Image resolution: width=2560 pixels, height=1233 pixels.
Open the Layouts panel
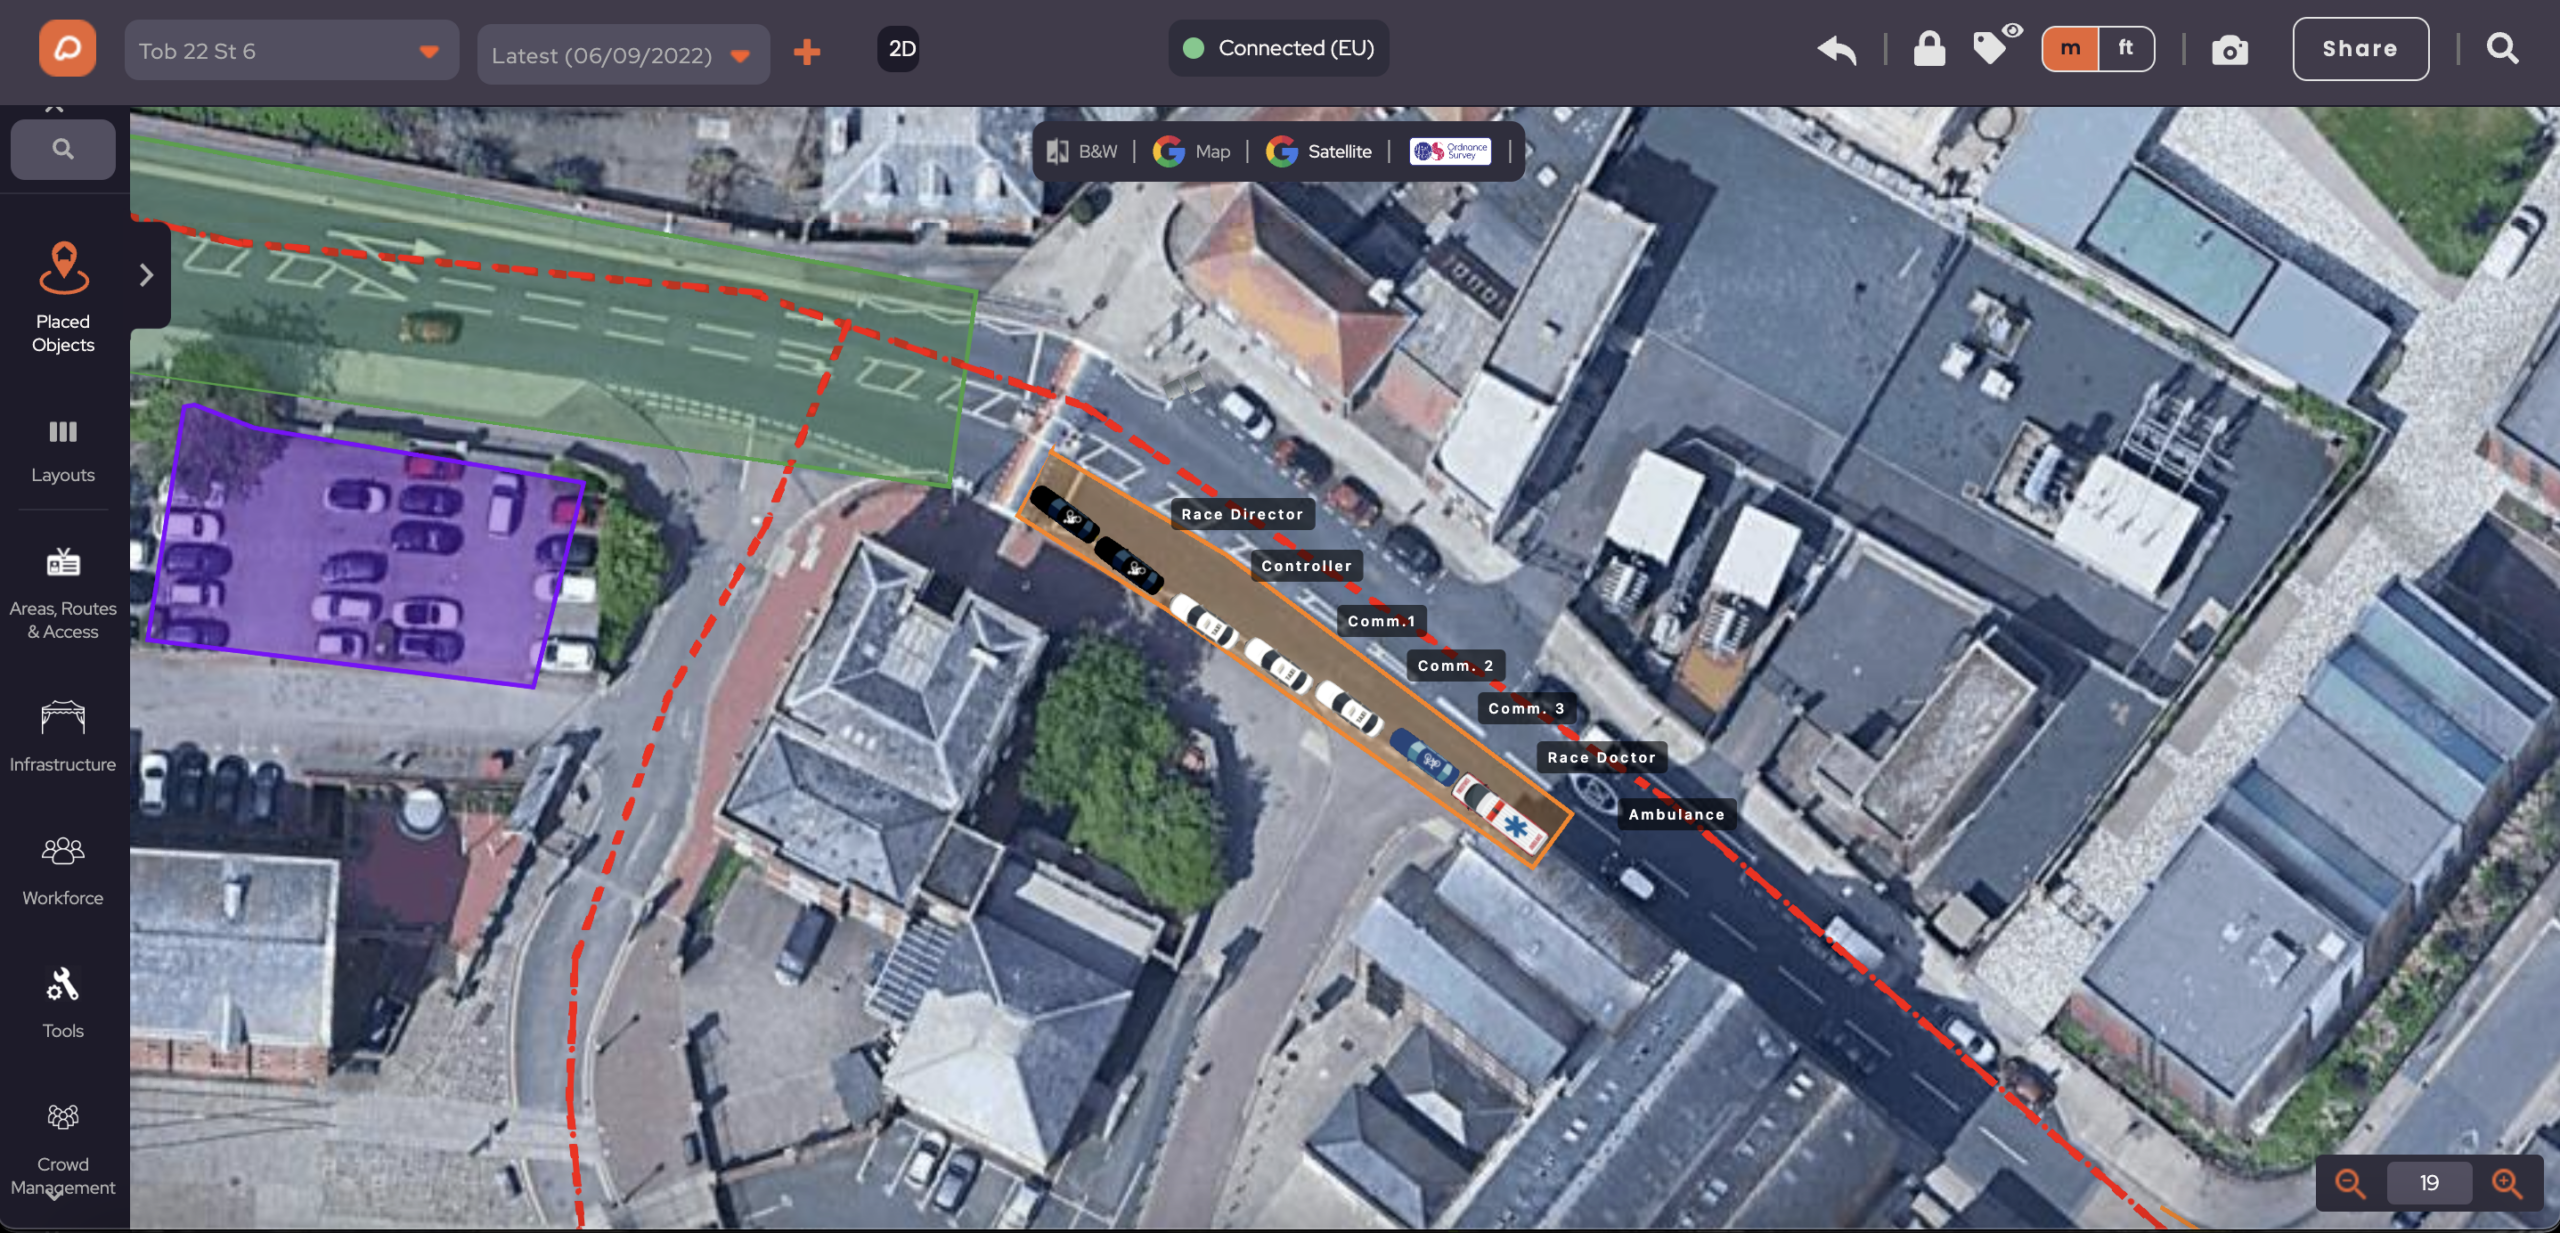[63, 452]
